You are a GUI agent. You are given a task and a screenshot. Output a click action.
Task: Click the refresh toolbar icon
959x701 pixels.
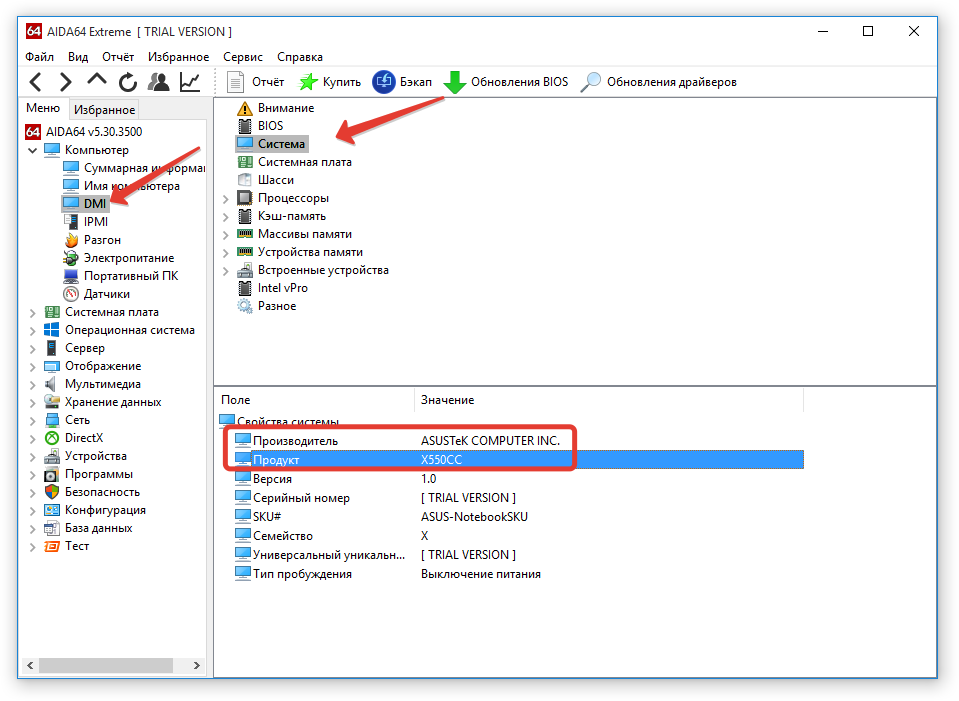pyautogui.click(x=128, y=82)
